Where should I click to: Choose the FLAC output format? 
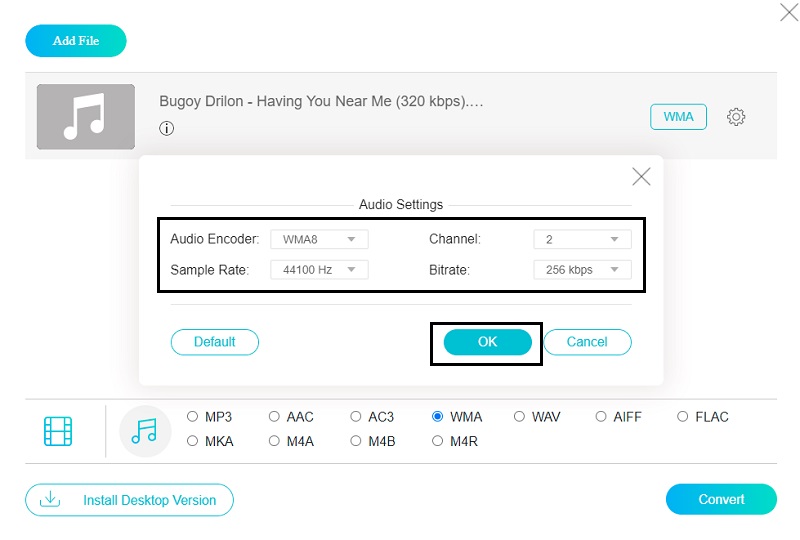click(x=684, y=417)
